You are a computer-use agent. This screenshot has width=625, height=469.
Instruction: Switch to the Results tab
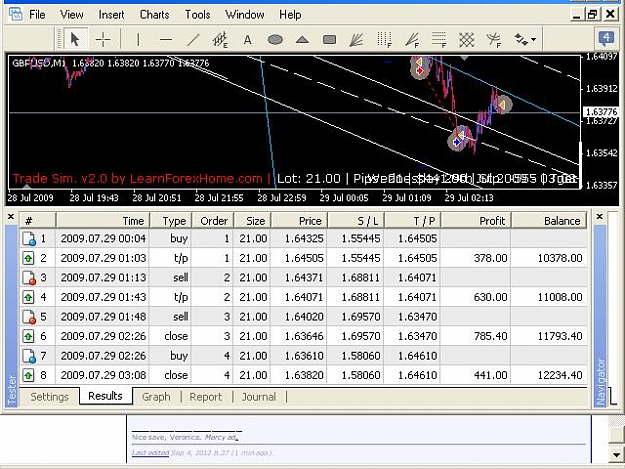(105, 396)
